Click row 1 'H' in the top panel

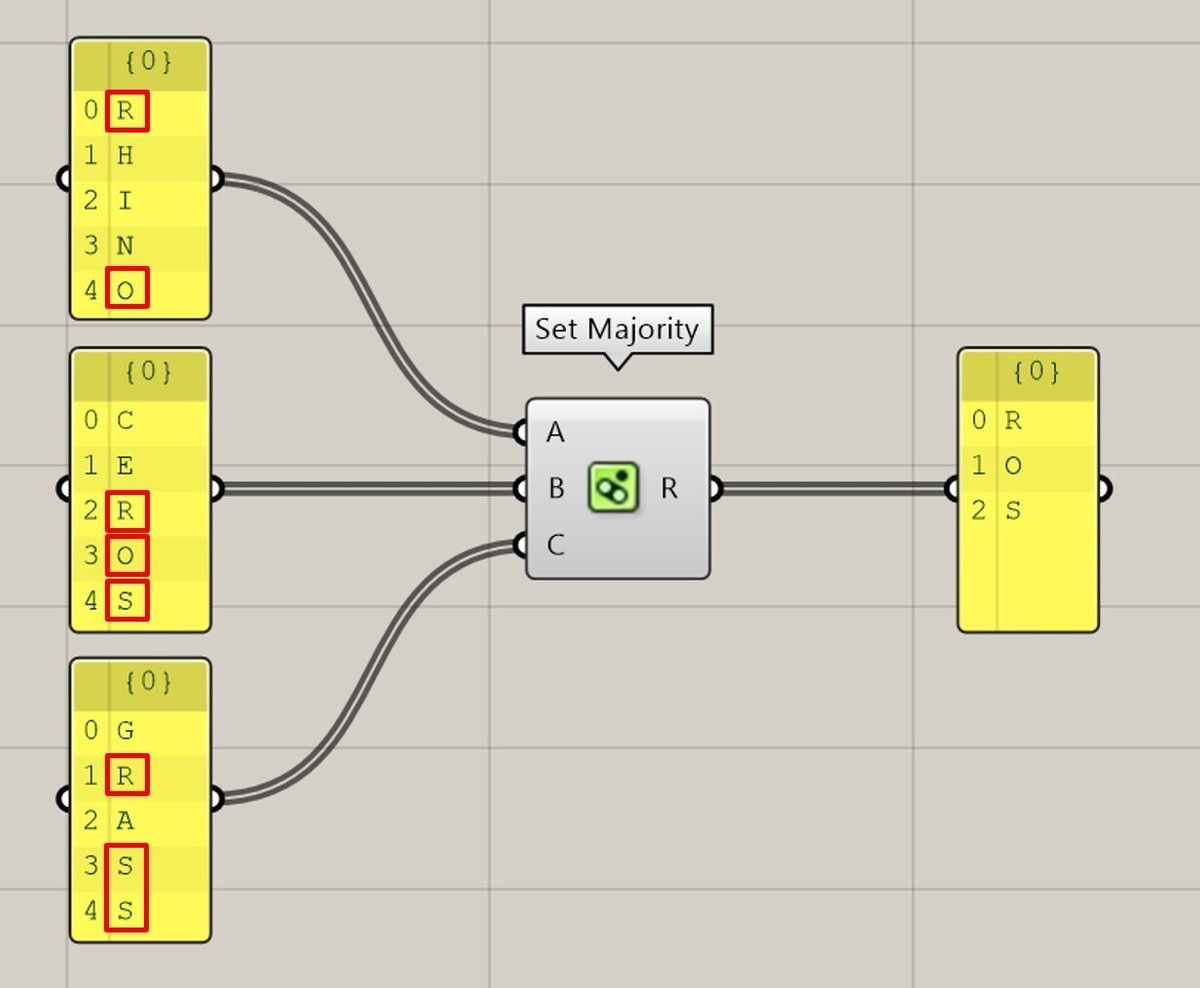click(140, 156)
